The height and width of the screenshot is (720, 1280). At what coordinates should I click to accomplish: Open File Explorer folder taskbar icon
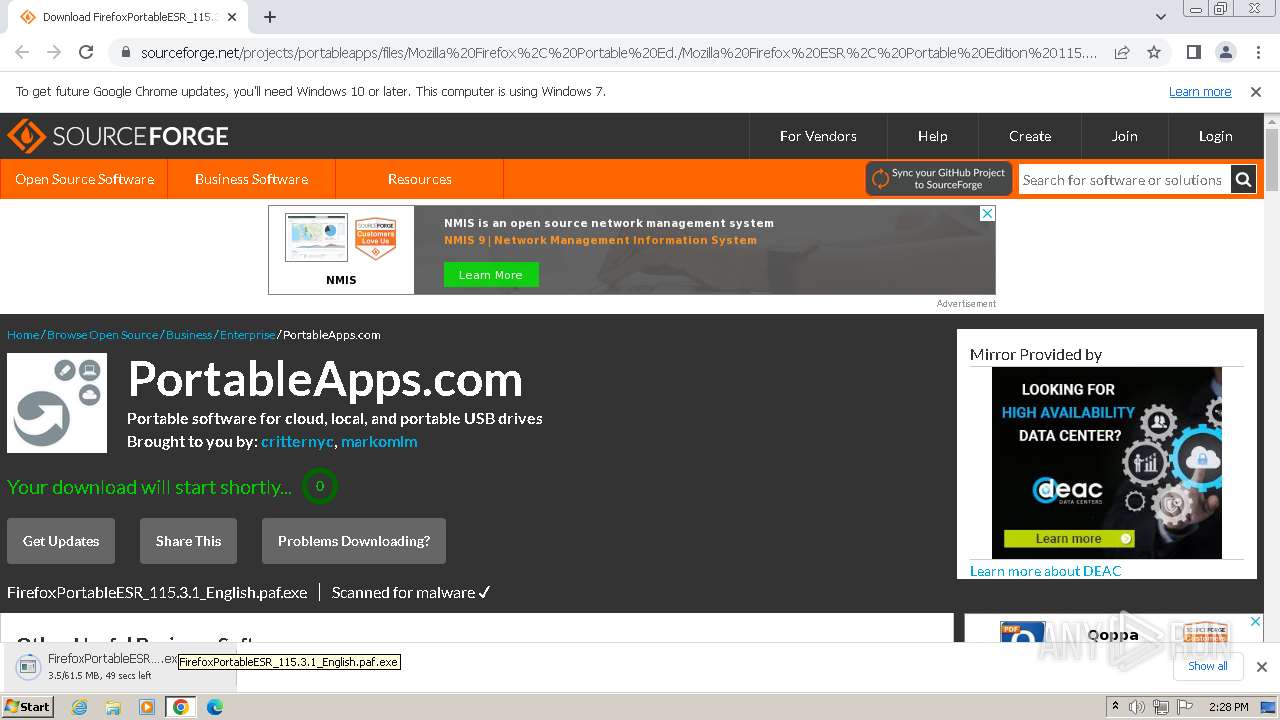click(x=113, y=707)
